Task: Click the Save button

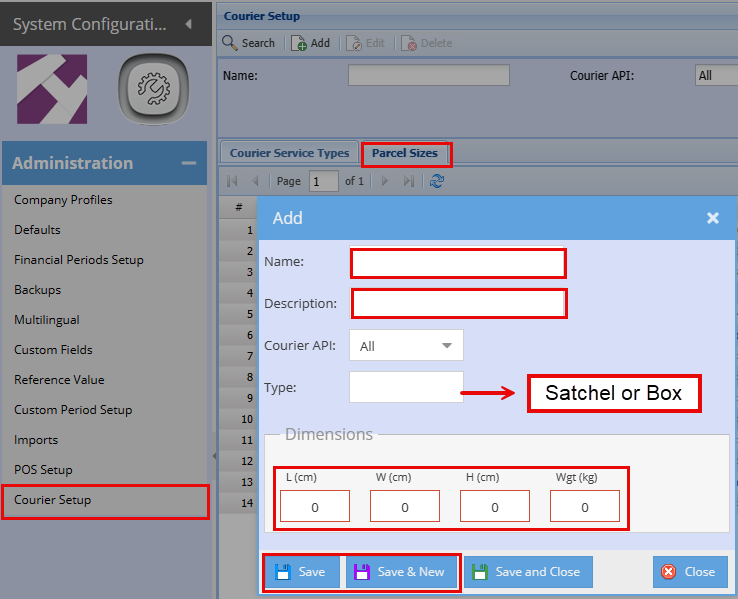Action: 302,572
